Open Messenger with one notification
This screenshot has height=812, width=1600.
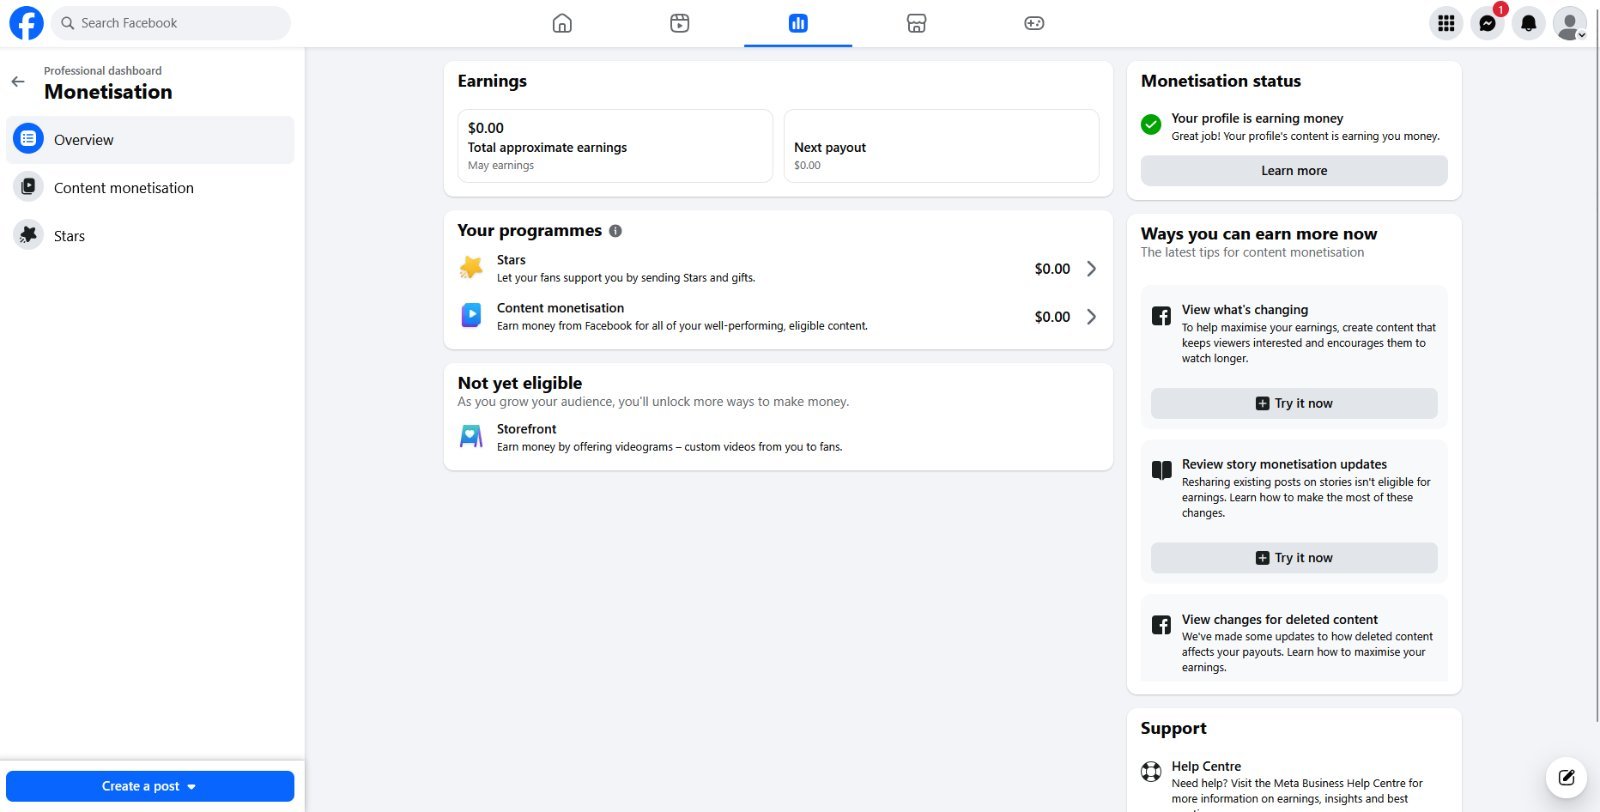[1488, 23]
